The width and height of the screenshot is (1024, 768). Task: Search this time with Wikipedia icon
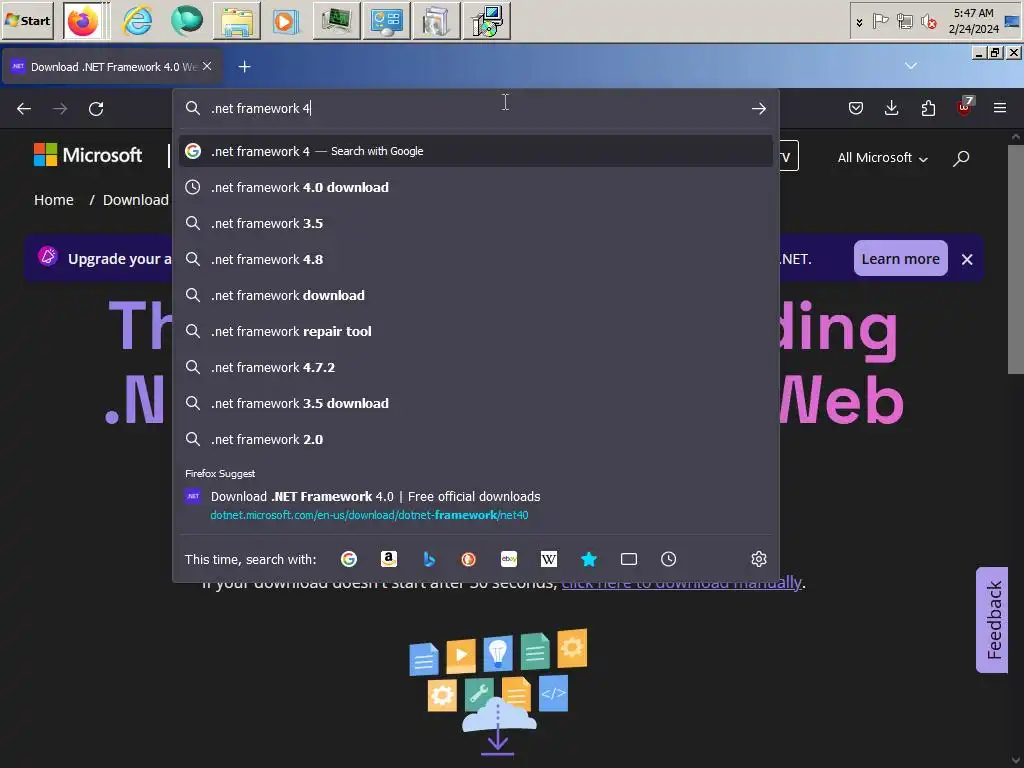[549, 559]
